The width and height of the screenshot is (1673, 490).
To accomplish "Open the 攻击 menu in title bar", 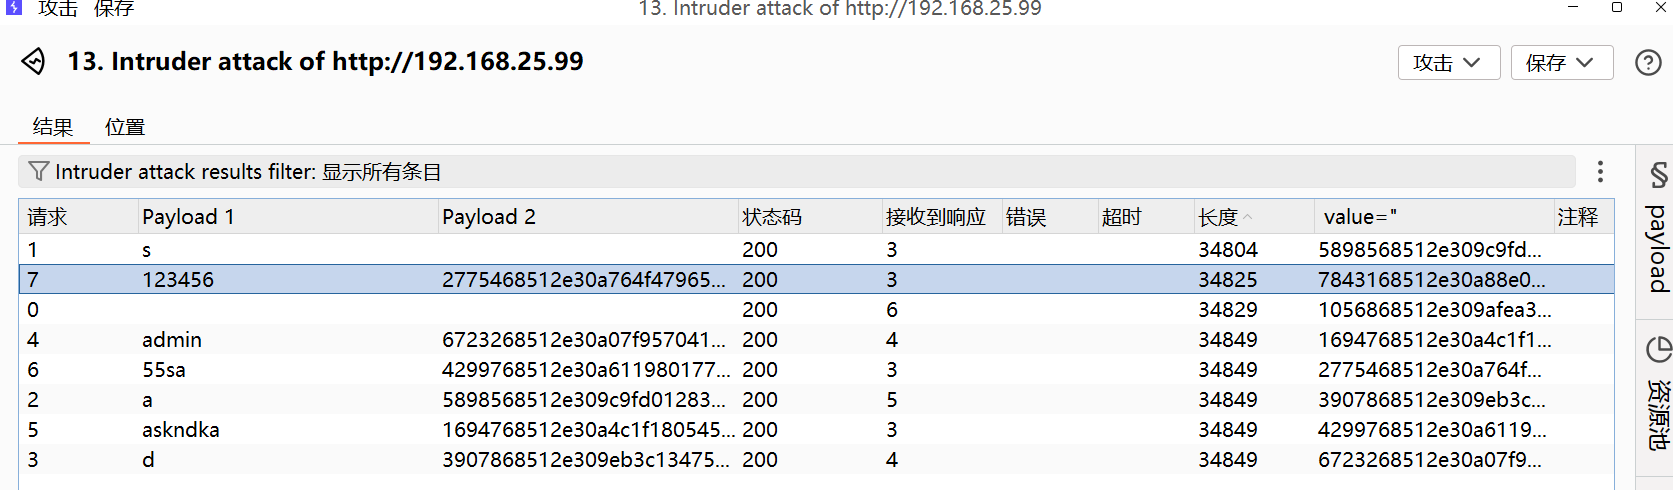I will tap(58, 9).
